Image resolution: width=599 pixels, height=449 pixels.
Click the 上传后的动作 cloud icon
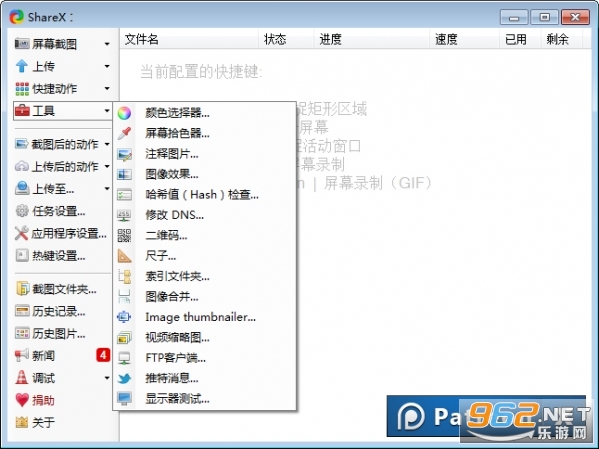coord(22,166)
